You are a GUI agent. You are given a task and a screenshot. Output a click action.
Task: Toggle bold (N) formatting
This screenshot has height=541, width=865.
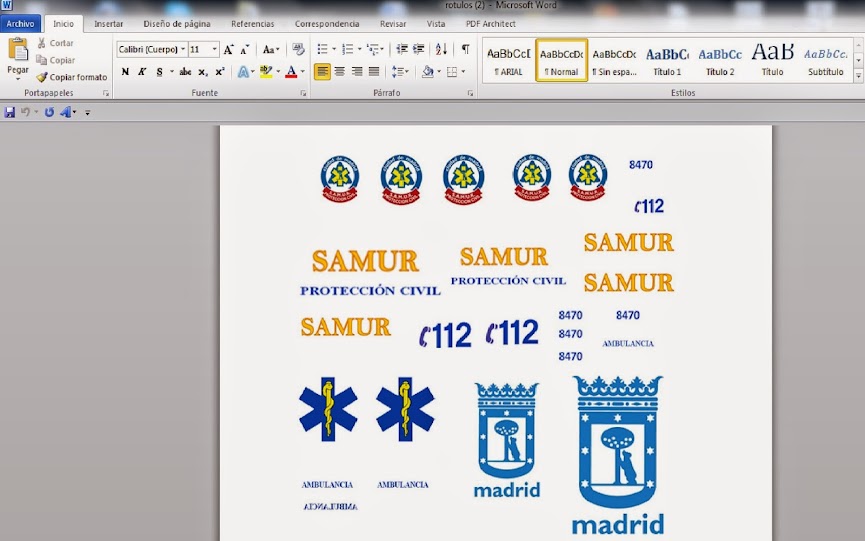[x=125, y=72]
